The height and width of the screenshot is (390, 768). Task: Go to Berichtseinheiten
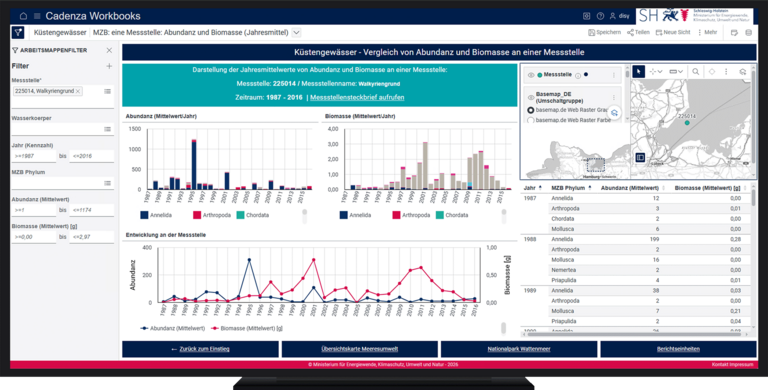(x=678, y=349)
